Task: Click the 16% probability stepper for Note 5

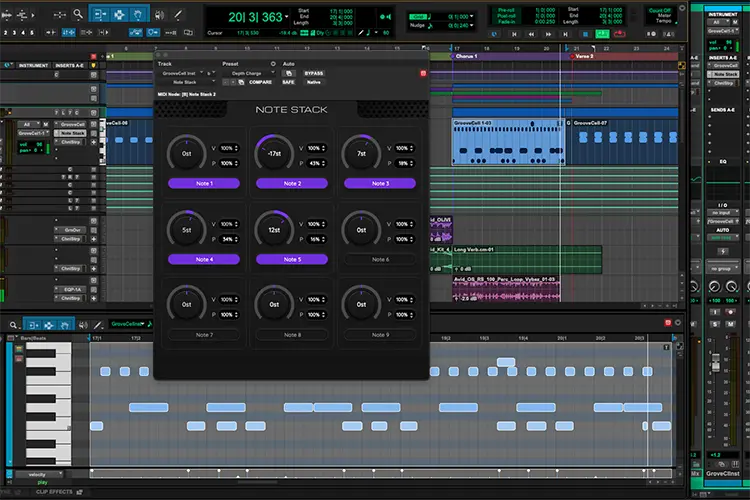Action: tap(316, 239)
